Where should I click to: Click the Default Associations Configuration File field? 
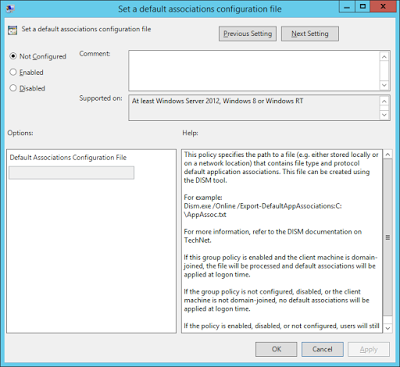[71, 173]
